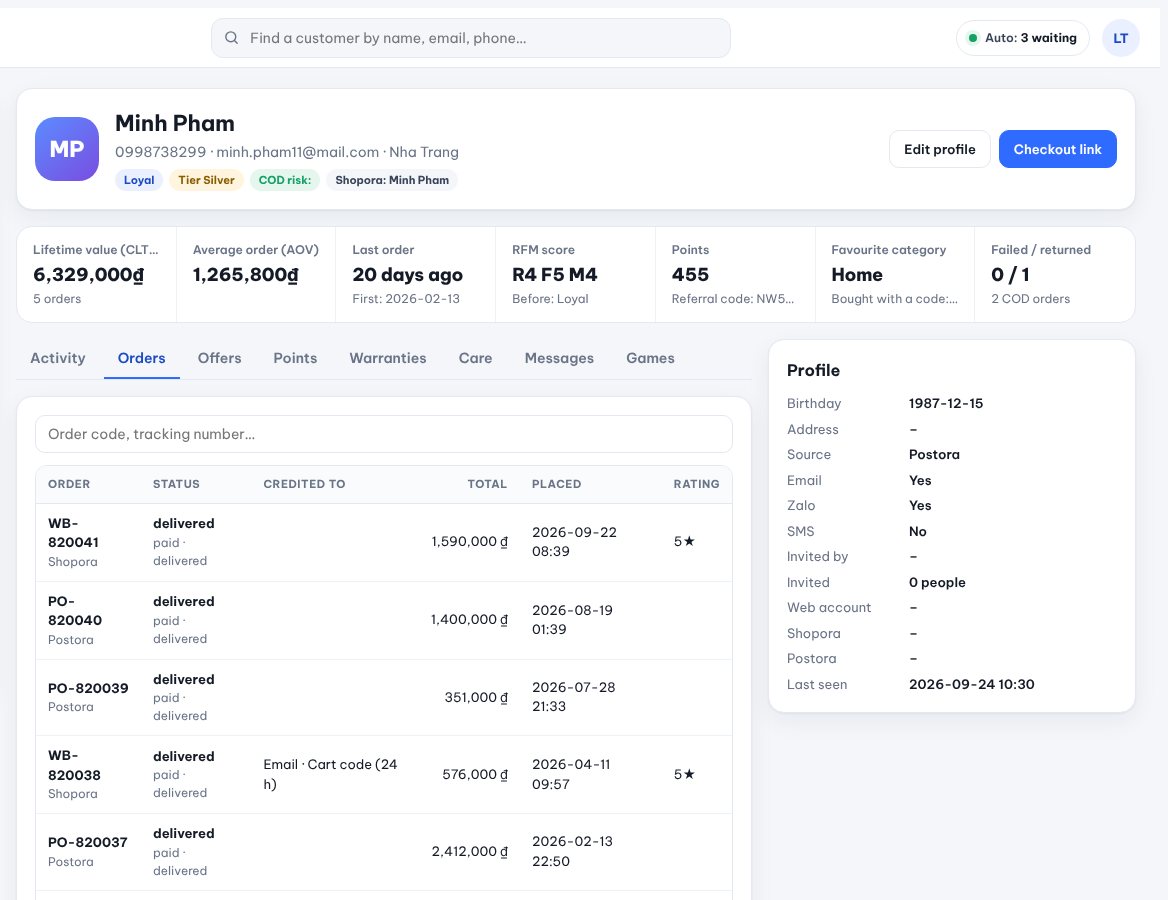View the Messages tab
This screenshot has height=900, width=1168.
click(559, 358)
